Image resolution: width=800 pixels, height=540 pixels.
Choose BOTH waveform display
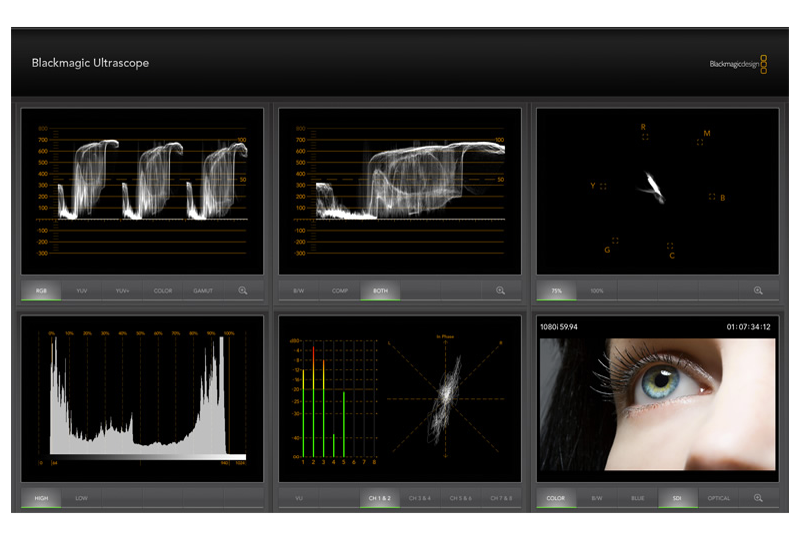click(x=381, y=291)
